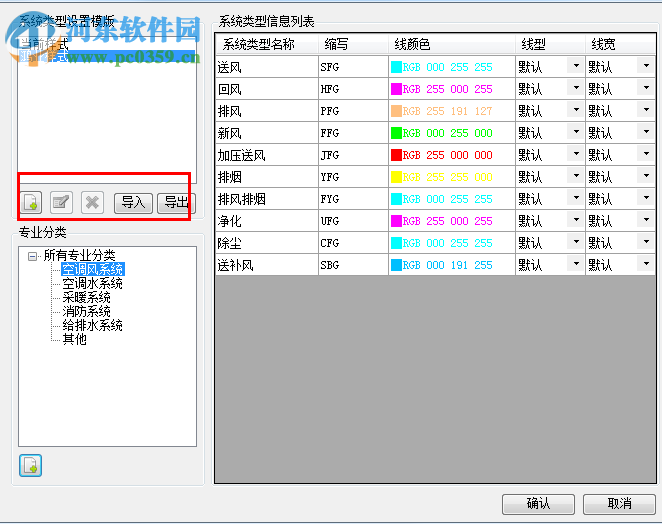Viewport: 662px width, 524px height.
Task: Click abbreviation cell HFG
Action: pos(353,89)
